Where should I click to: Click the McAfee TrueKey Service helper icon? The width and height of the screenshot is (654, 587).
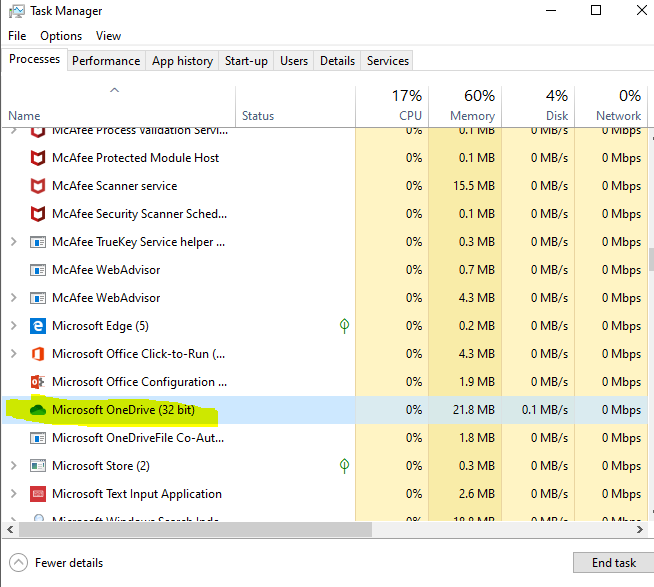coord(38,242)
